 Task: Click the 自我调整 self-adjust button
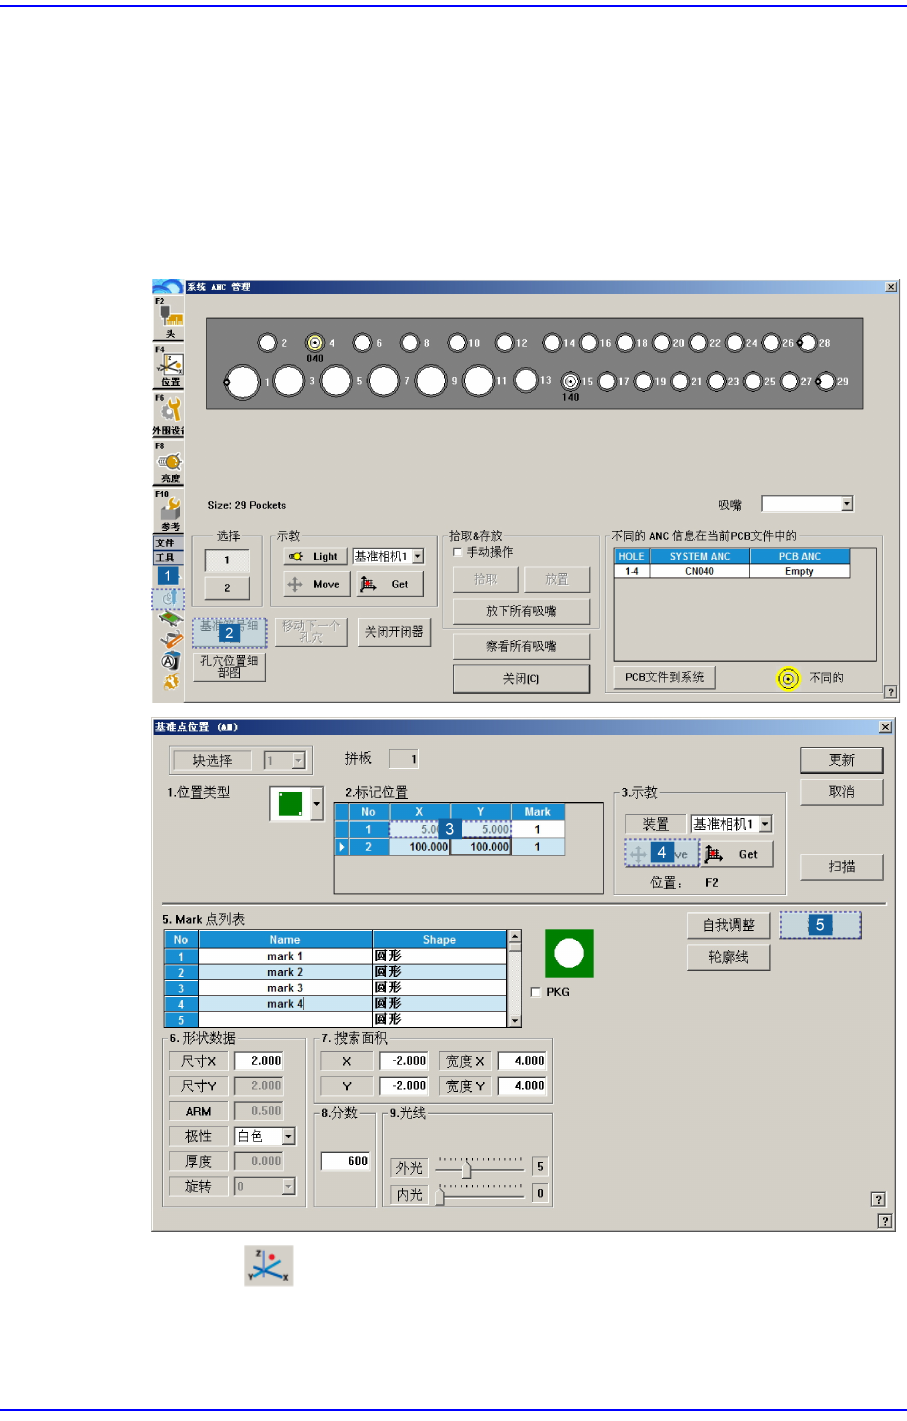729,925
